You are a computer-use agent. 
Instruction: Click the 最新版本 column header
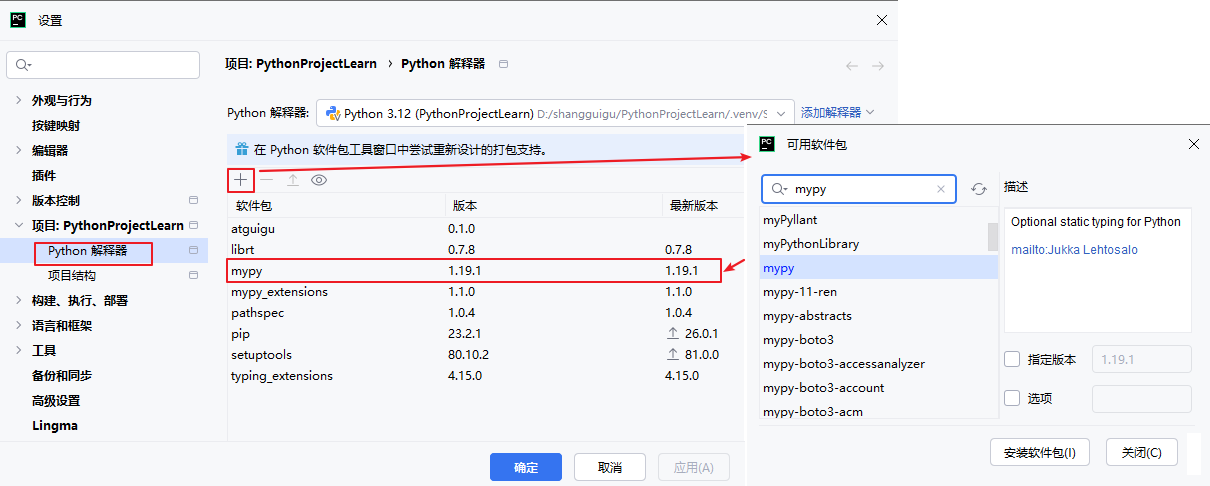pos(704,205)
